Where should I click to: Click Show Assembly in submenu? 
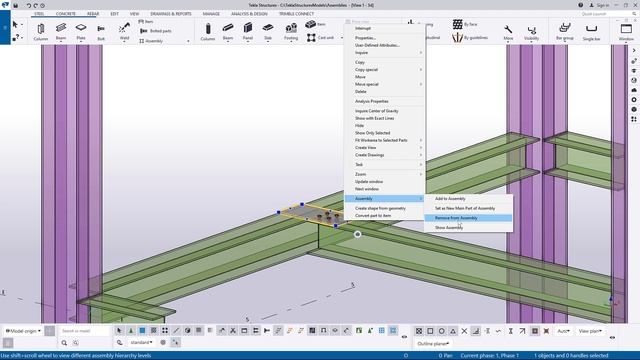pyautogui.click(x=468, y=228)
